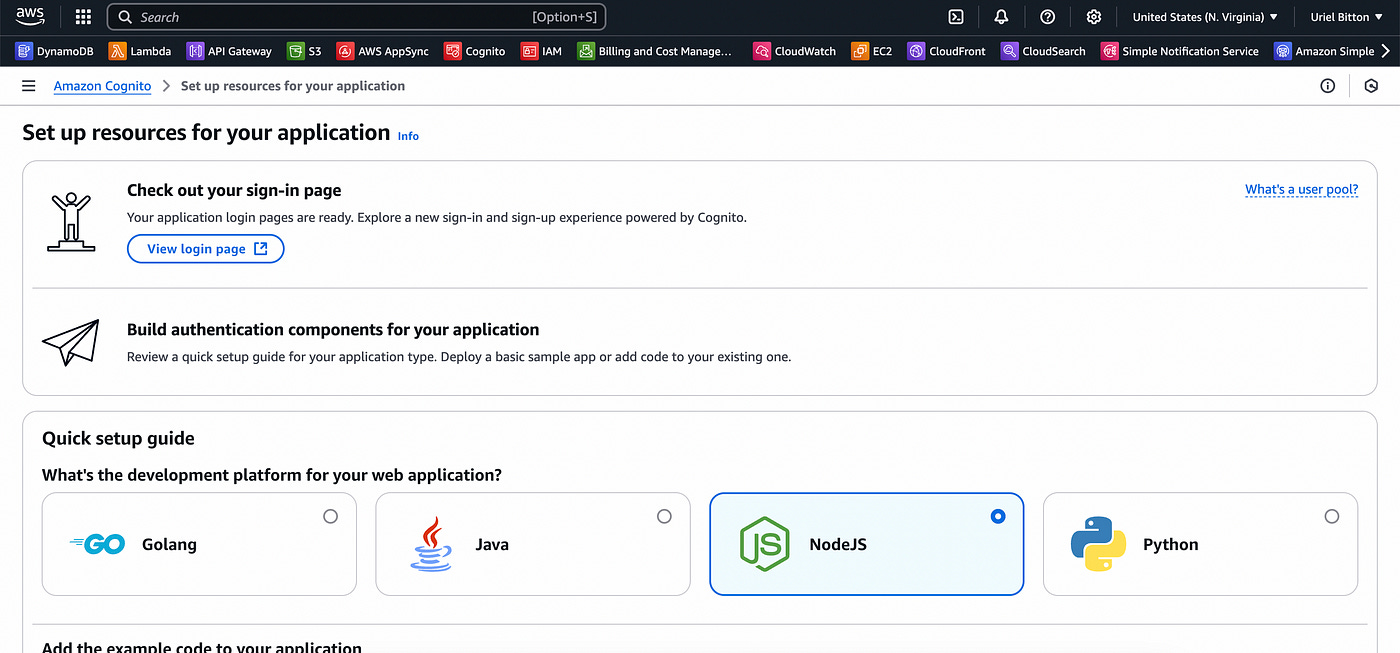Viewport: 1400px width, 653px height.
Task: Click the NodeJS platform card label
Action: (838, 544)
